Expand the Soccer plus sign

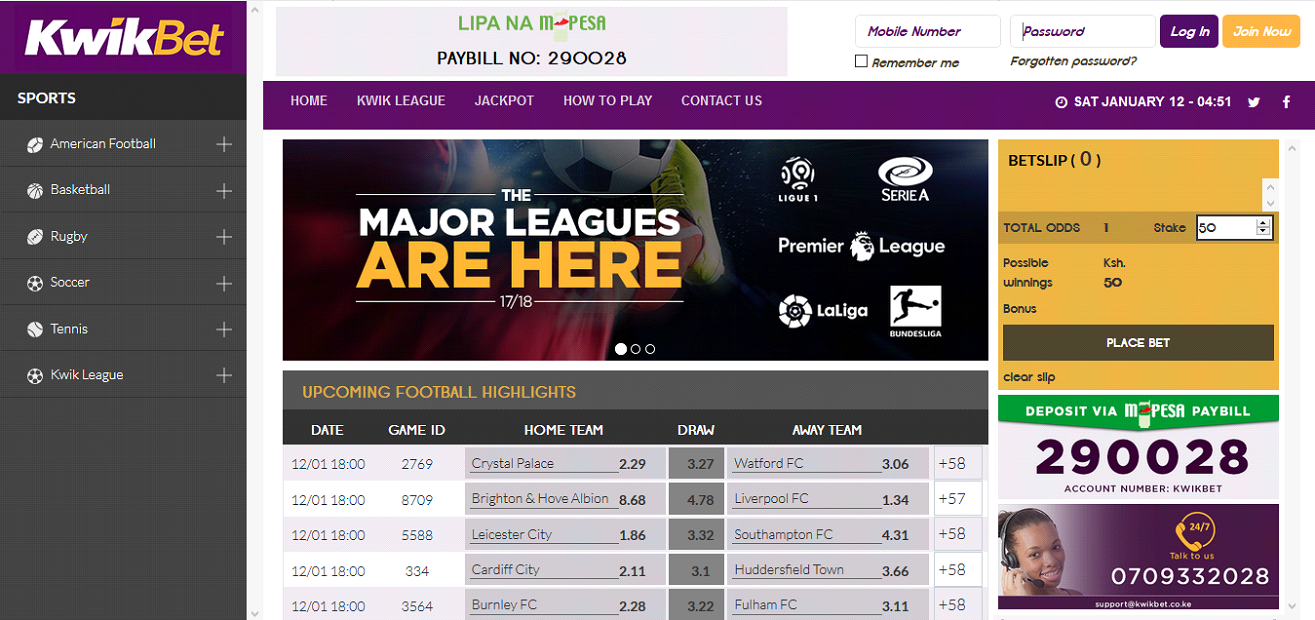224,283
